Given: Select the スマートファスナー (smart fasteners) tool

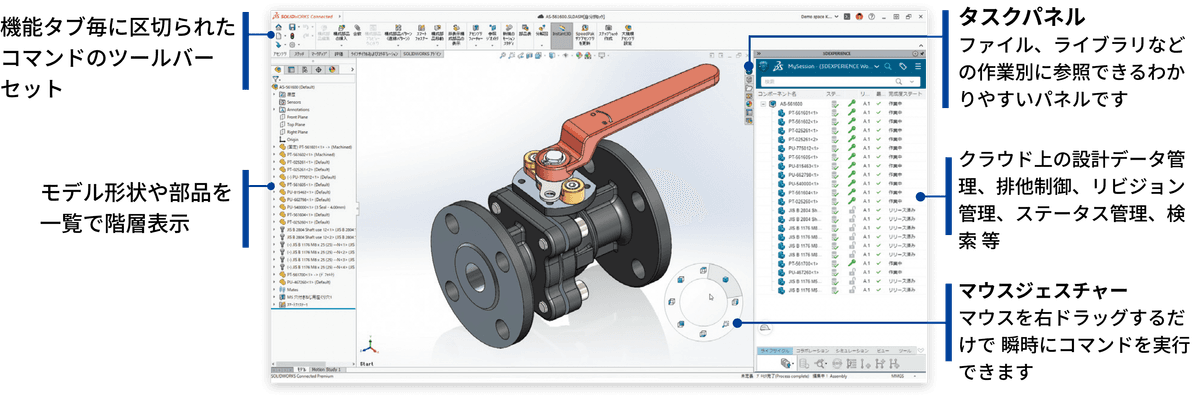Looking at the screenshot, I should pos(421,33).
